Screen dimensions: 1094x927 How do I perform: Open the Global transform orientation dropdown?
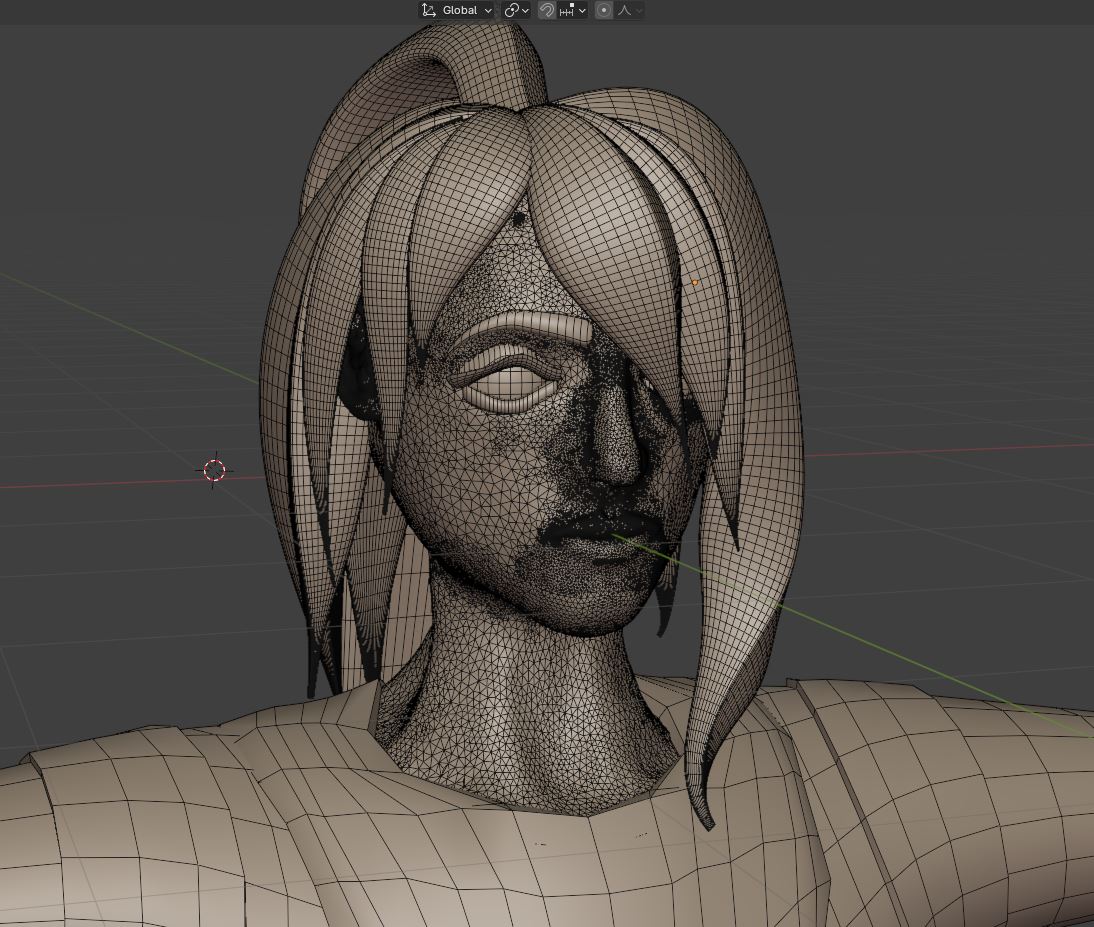click(457, 10)
